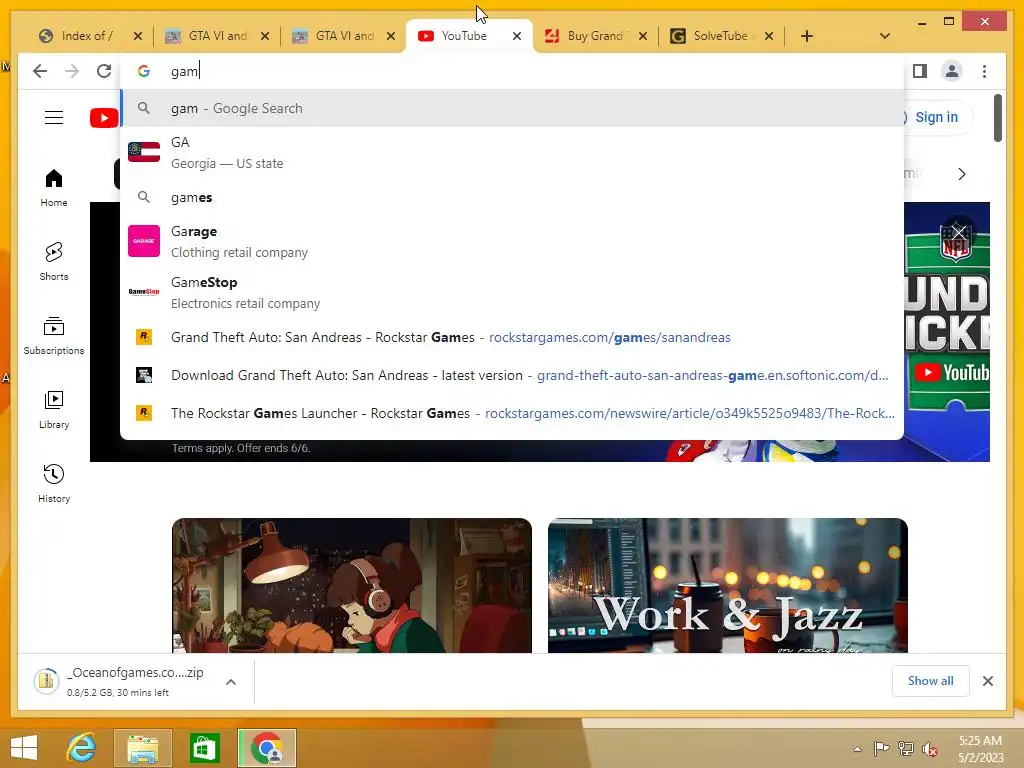Viewport: 1024px width, 768px height.
Task: Open the taskbar clock showing 5:25 AM
Action: tap(980, 749)
